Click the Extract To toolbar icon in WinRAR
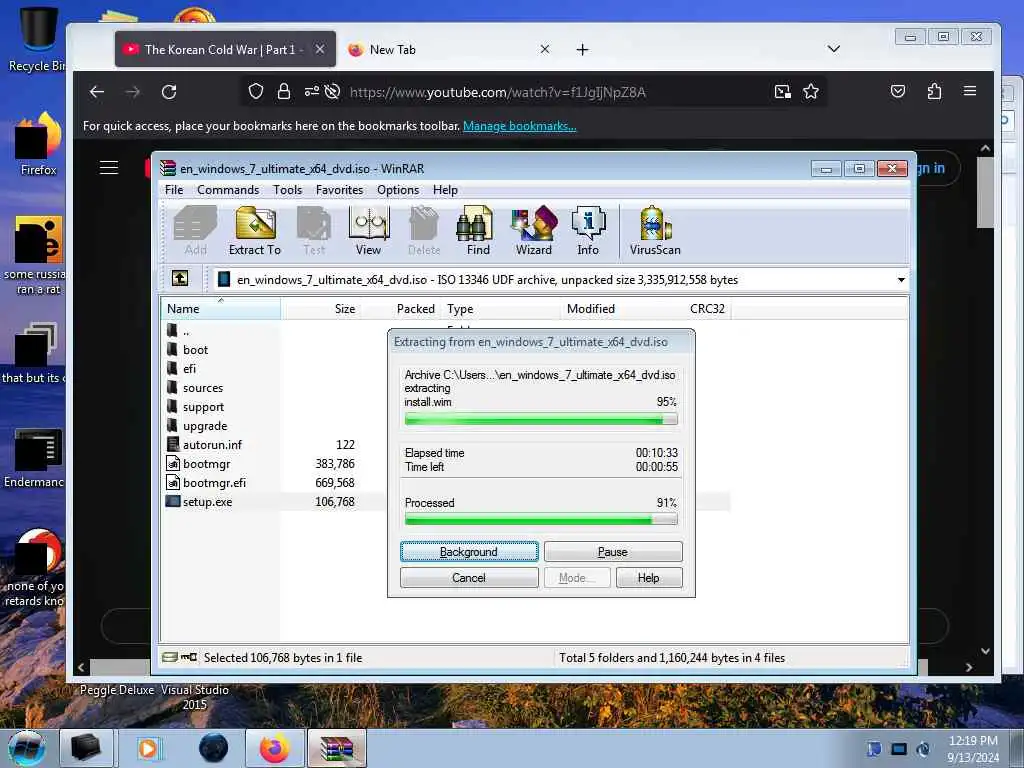 (x=255, y=231)
